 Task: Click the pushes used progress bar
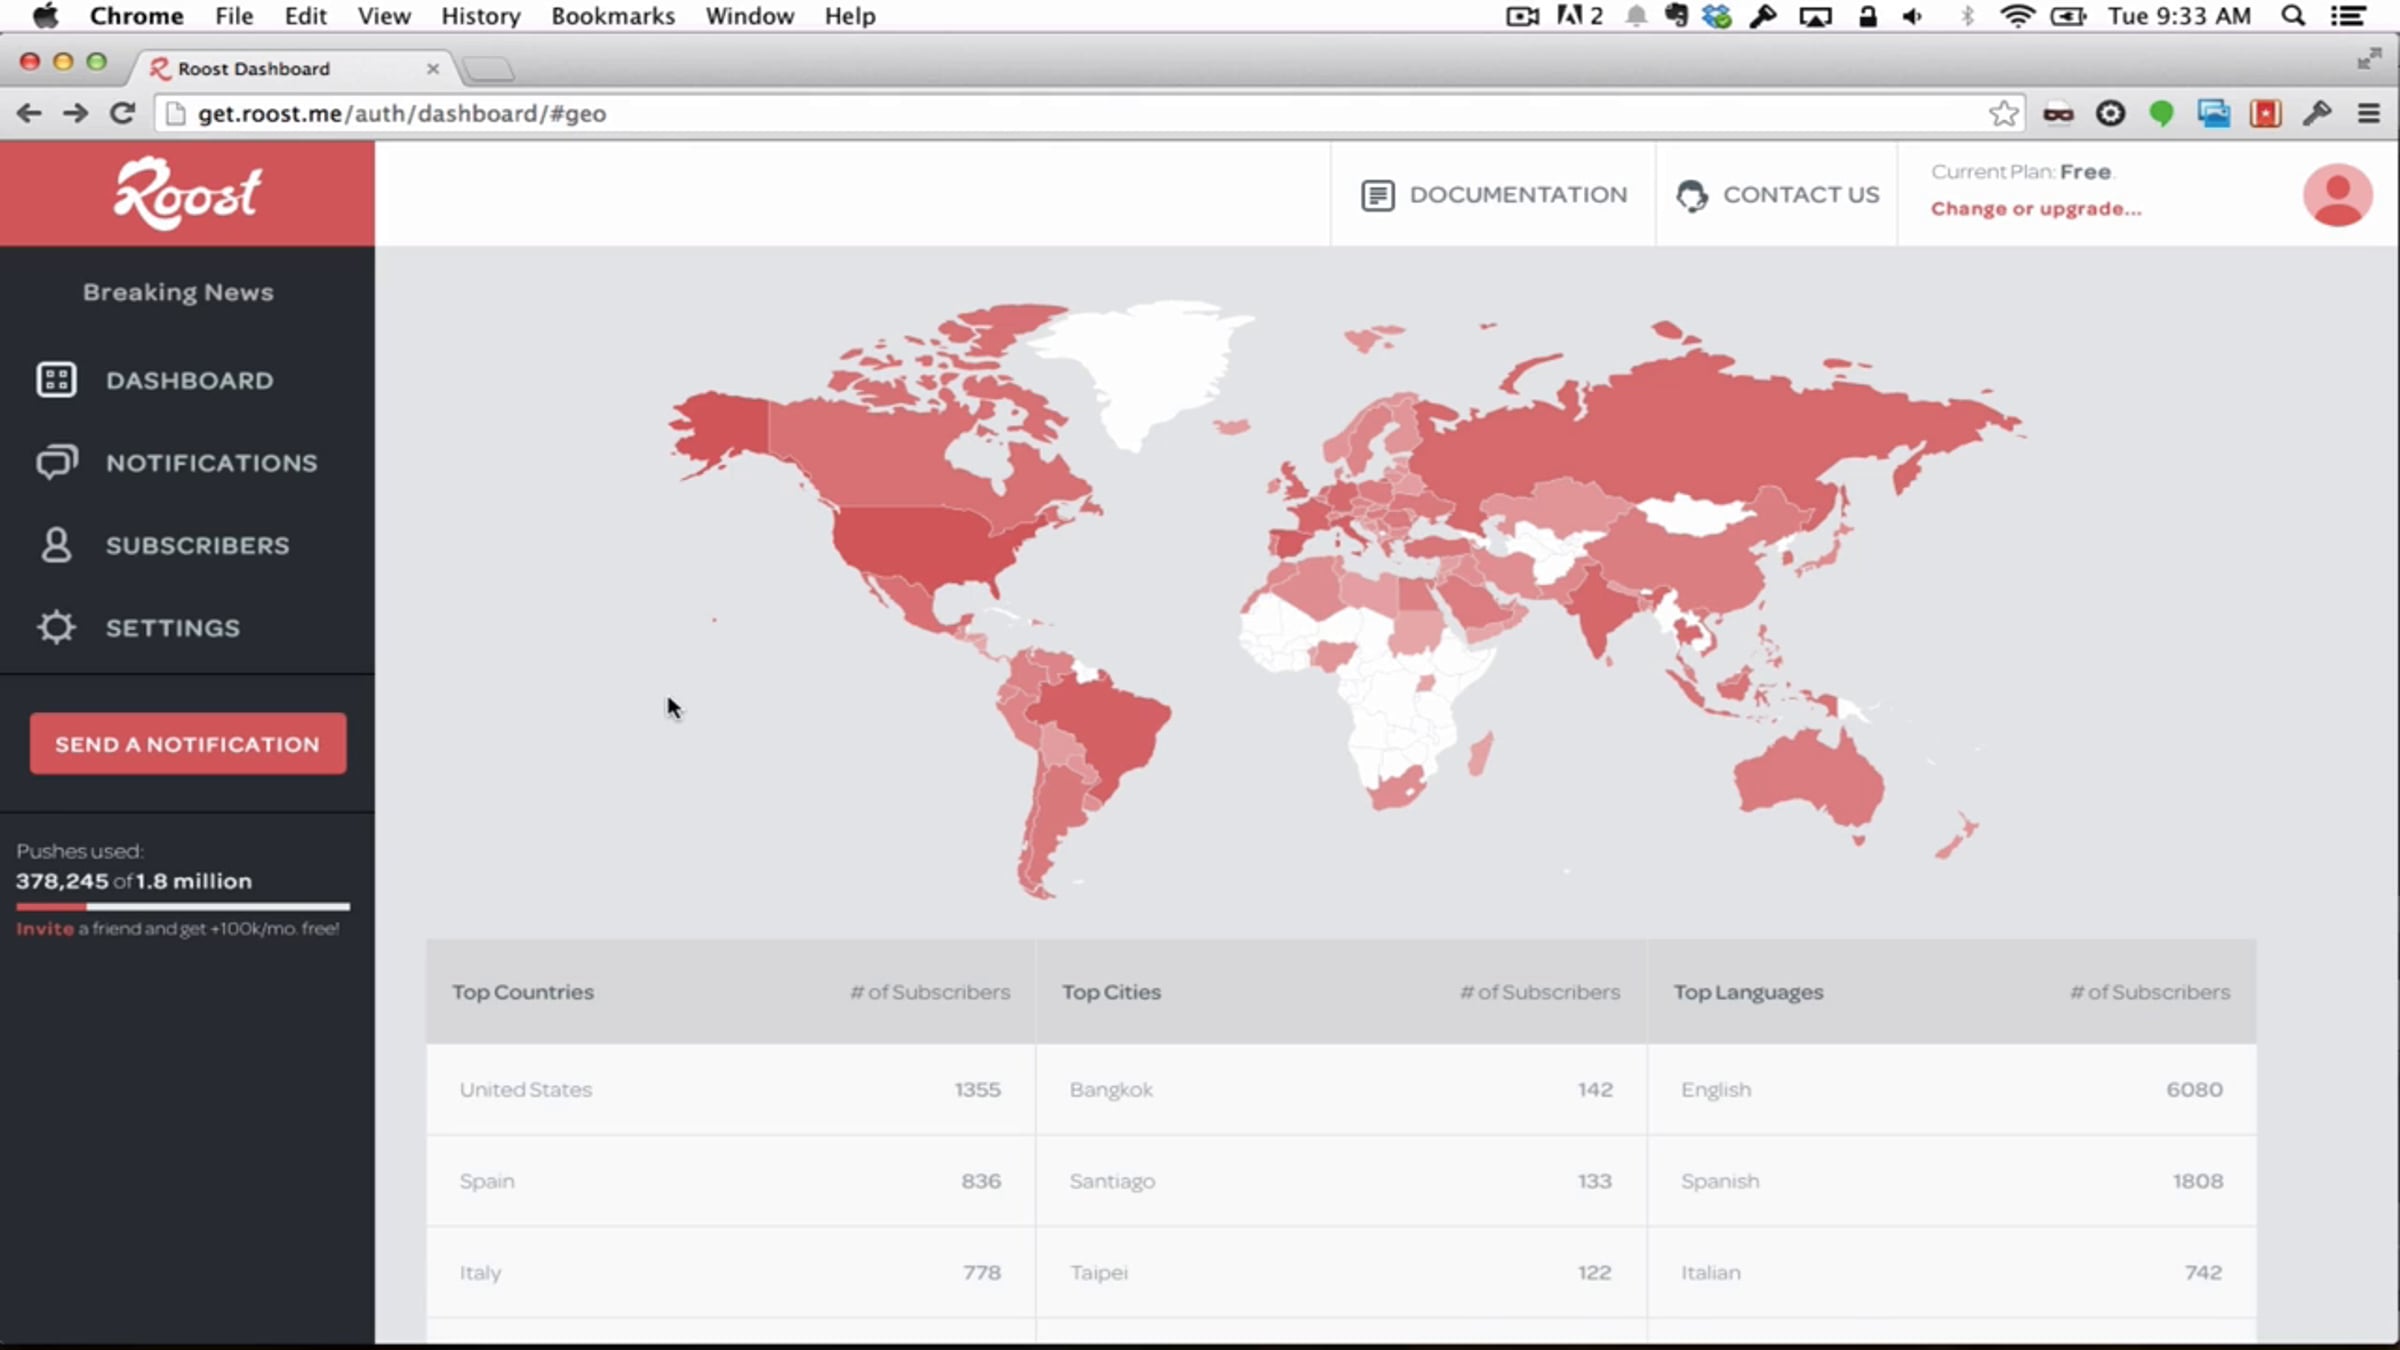click(x=183, y=906)
